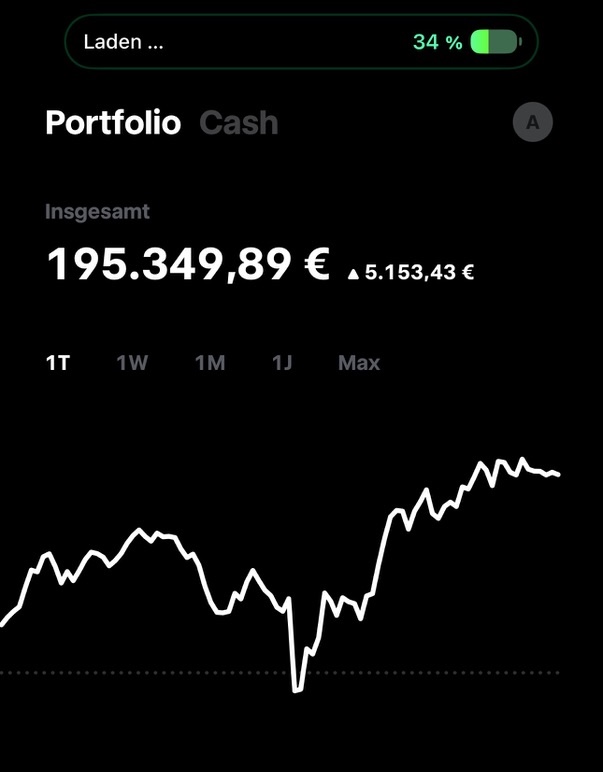Select the 1W time range
603x772 pixels.
tap(132, 363)
